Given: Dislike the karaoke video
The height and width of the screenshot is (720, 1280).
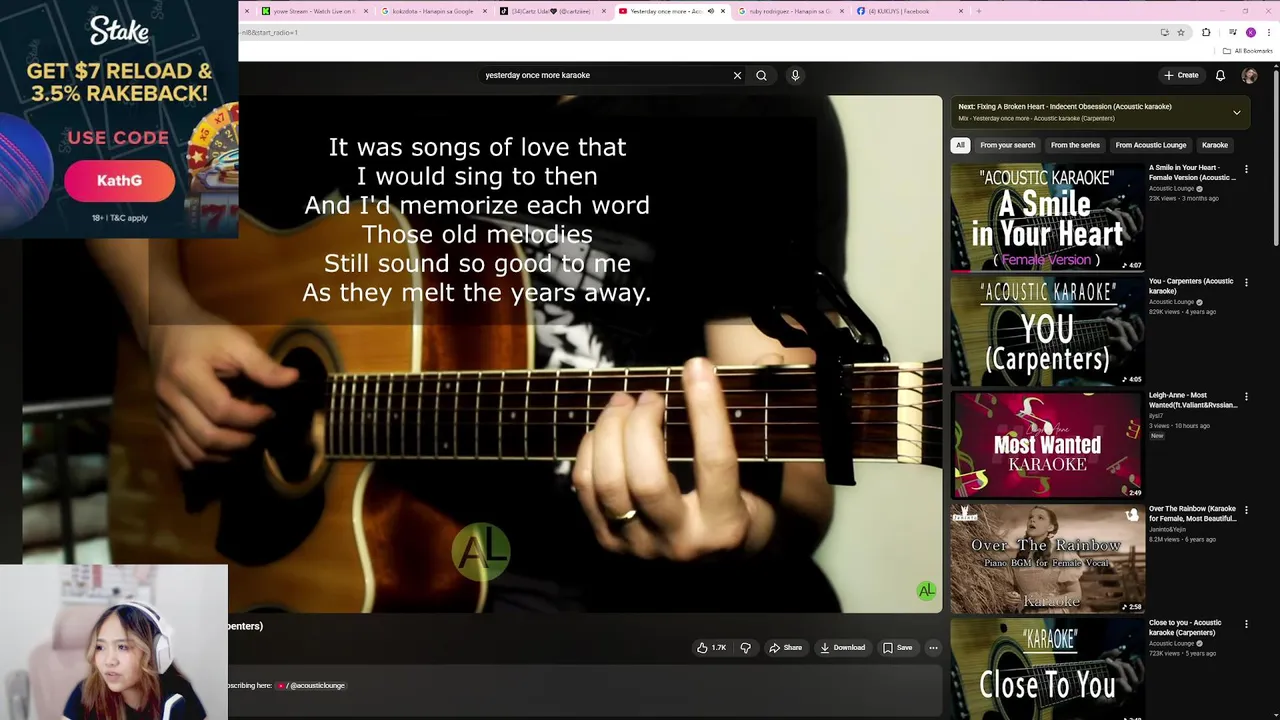Looking at the screenshot, I should 745,648.
